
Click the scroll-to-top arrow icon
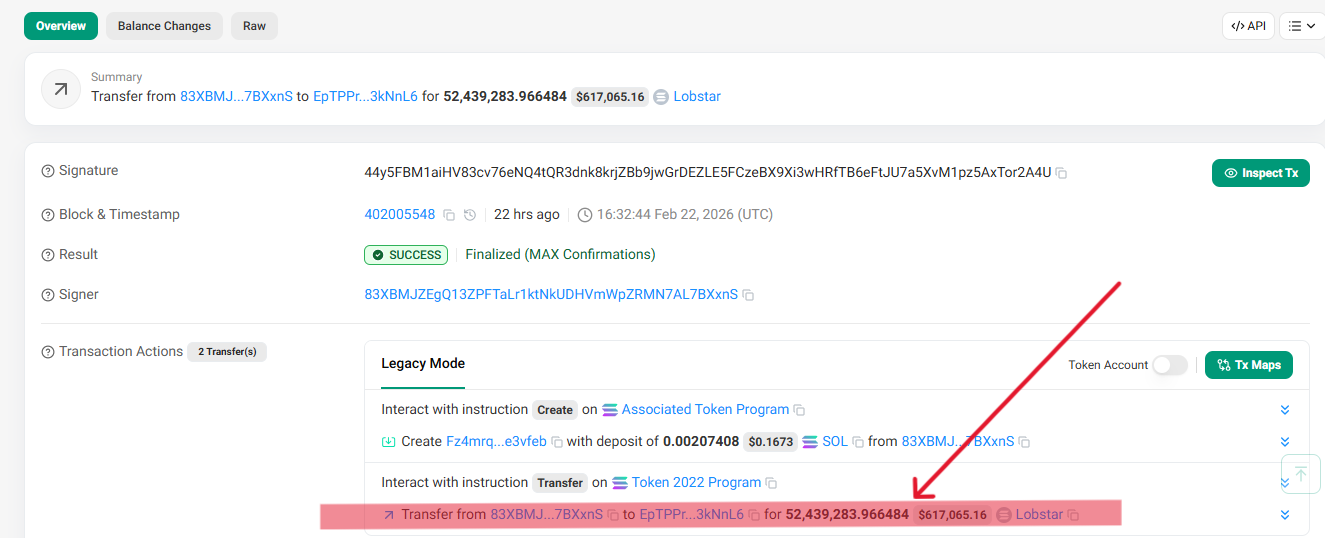coord(1300,473)
